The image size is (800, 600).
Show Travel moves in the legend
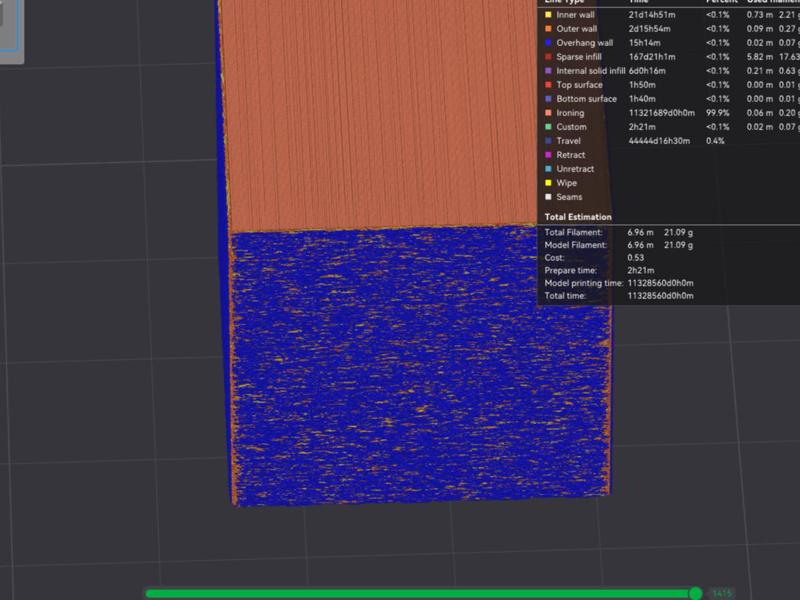tap(568, 141)
